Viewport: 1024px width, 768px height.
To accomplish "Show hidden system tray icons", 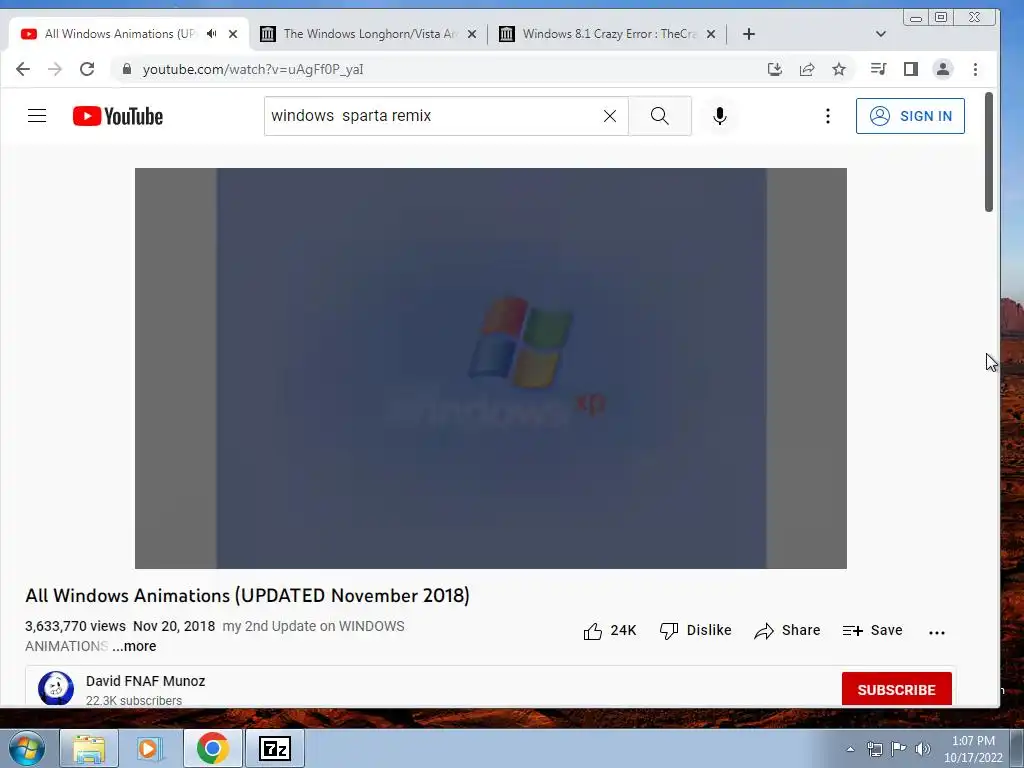I will pyautogui.click(x=850, y=749).
